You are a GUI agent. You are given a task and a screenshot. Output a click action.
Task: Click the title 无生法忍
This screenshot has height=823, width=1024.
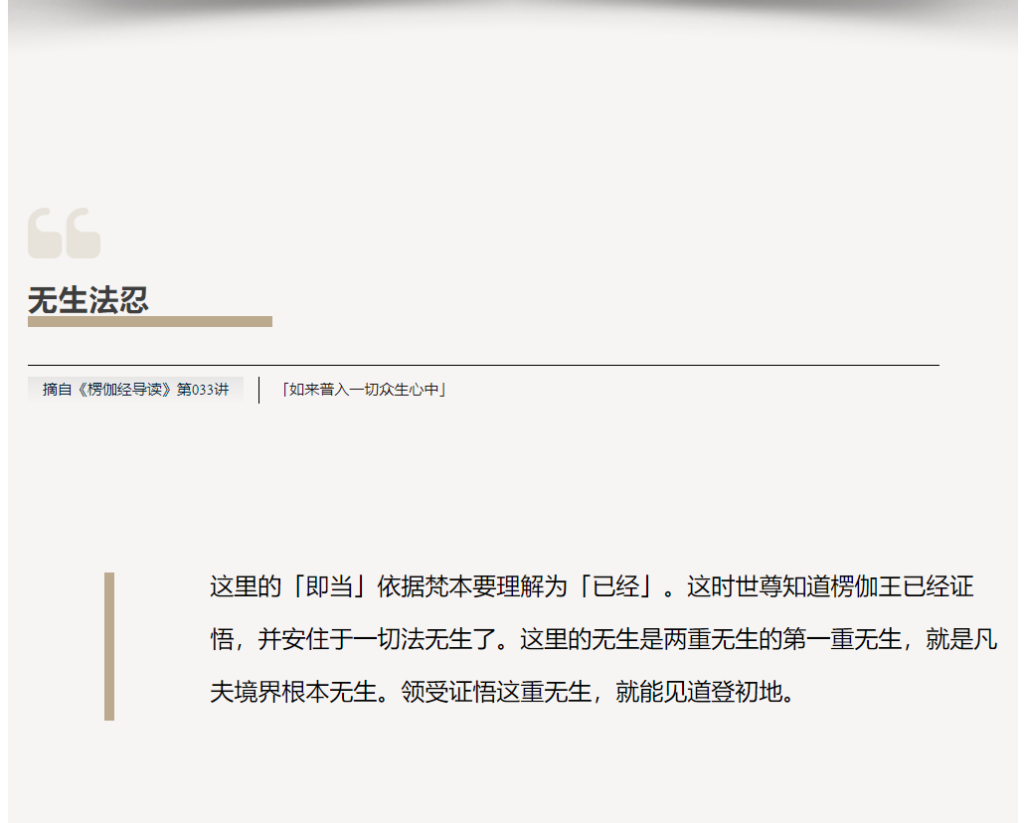point(88,299)
